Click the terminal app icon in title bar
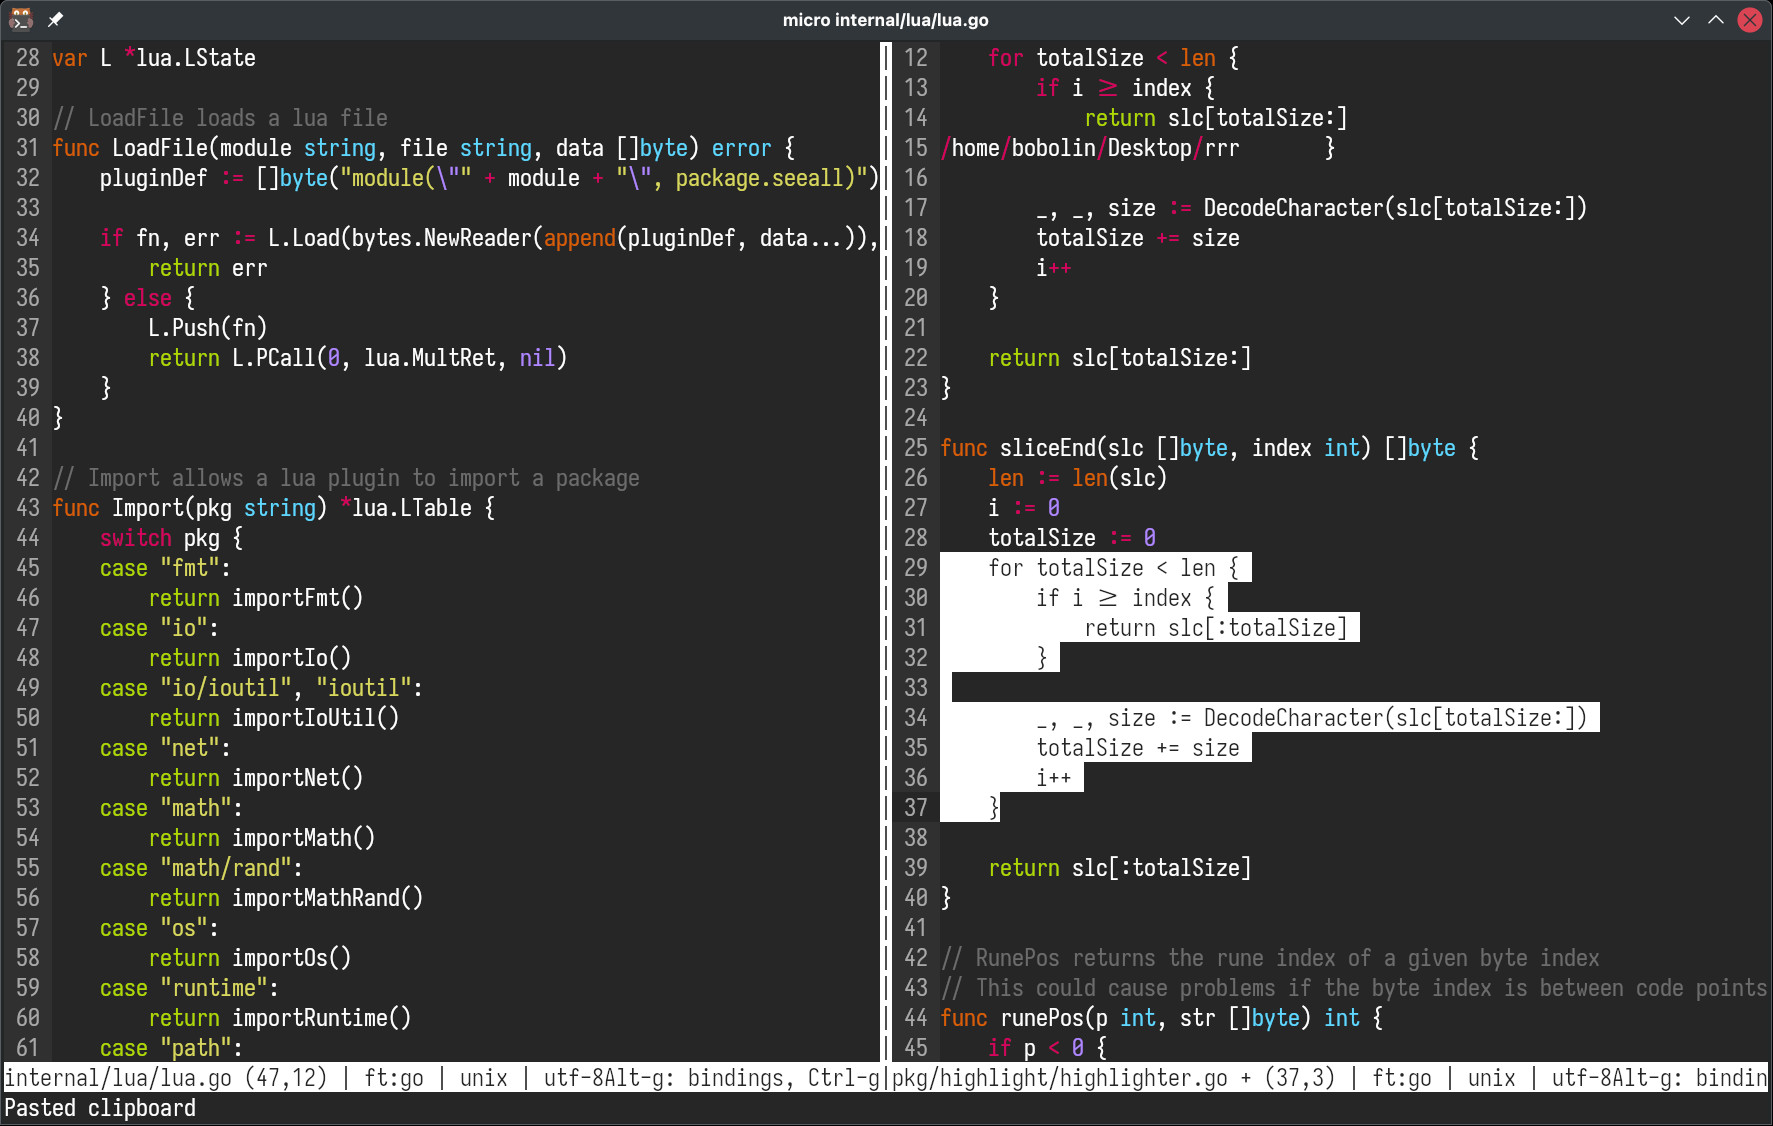This screenshot has height=1126, width=1773. coord(21,19)
